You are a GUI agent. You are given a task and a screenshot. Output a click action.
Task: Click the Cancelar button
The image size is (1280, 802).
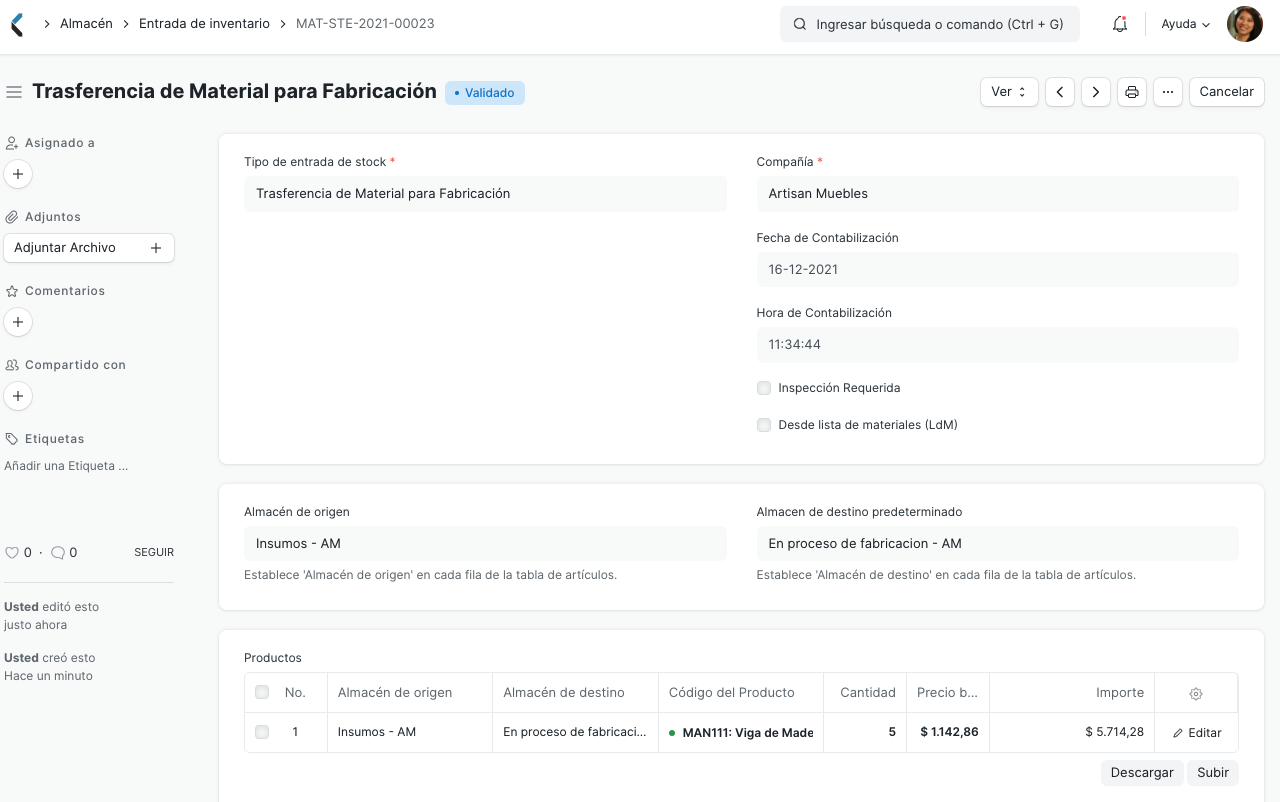(x=1226, y=92)
